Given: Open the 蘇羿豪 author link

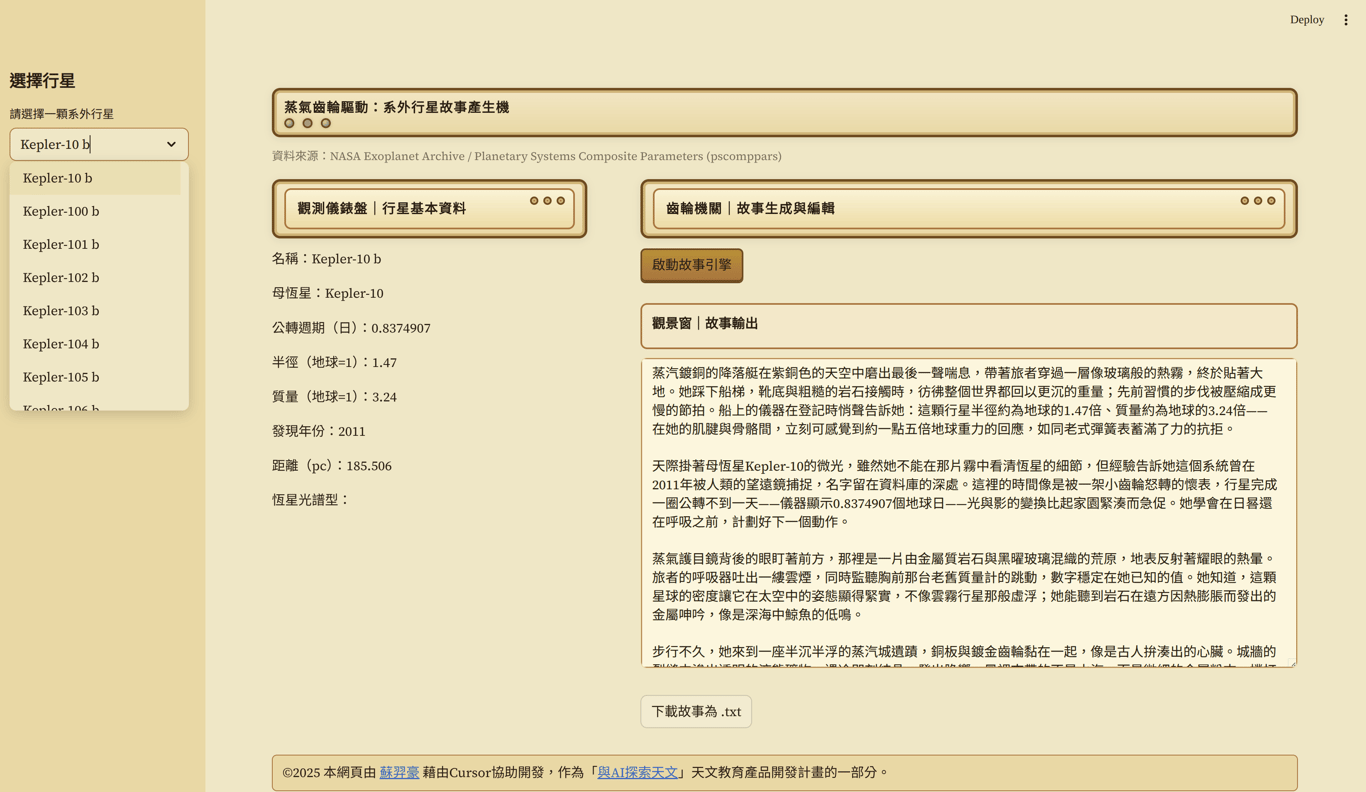Looking at the screenshot, I should point(399,772).
